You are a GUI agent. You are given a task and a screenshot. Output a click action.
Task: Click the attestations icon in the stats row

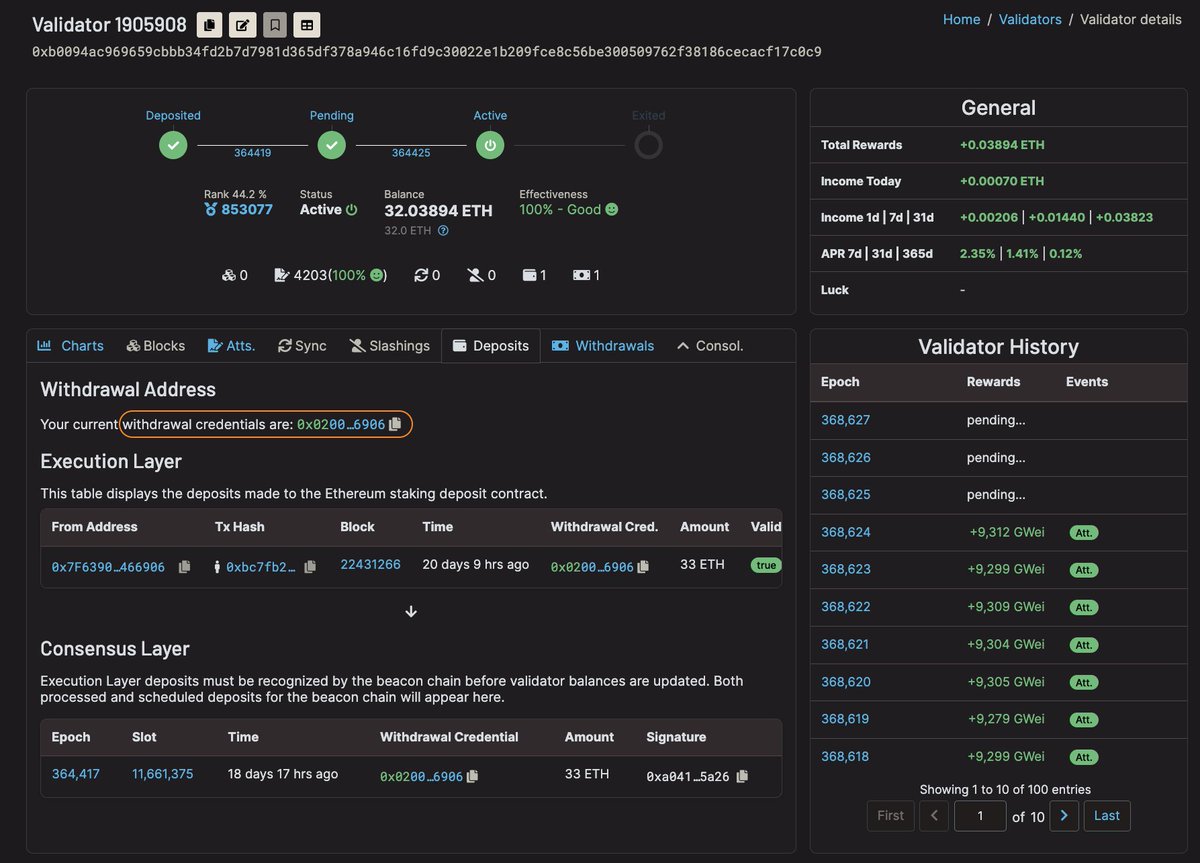282,274
